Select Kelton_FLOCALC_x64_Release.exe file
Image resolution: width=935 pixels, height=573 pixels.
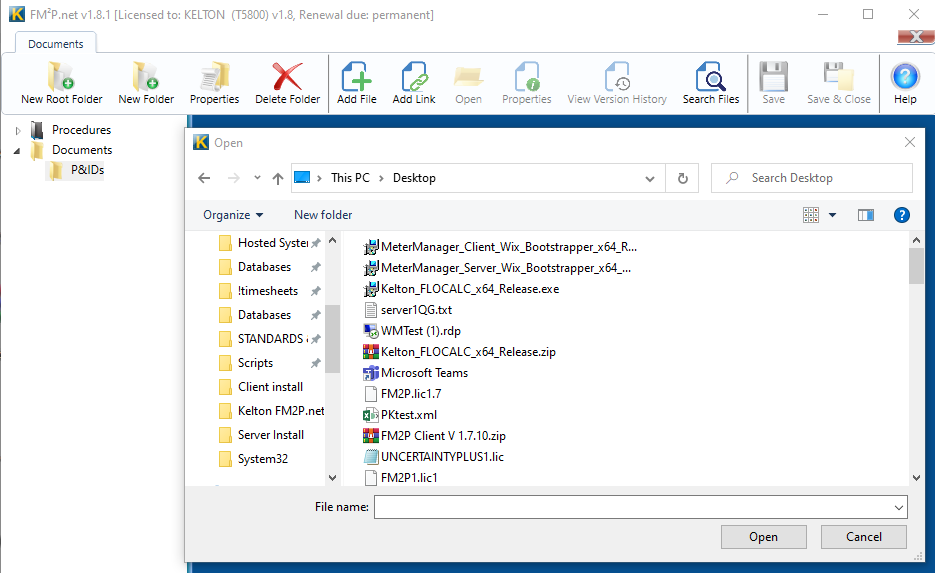click(461, 289)
